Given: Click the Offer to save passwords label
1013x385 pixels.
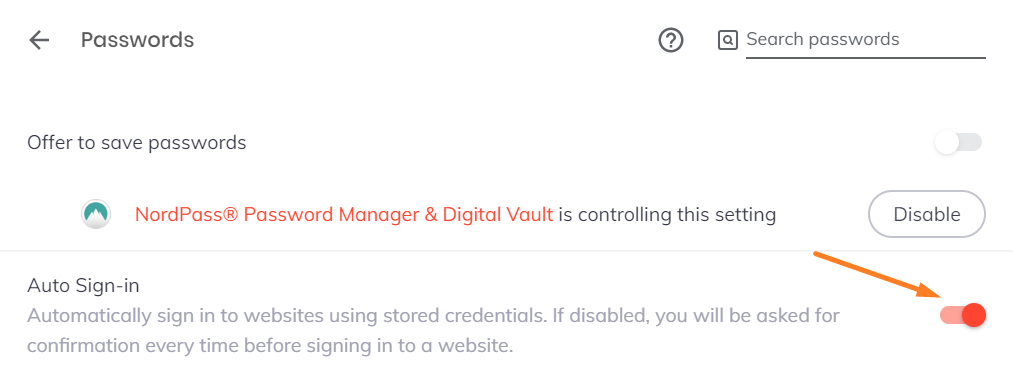Looking at the screenshot, I should pyautogui.click(x=136, y=142).
